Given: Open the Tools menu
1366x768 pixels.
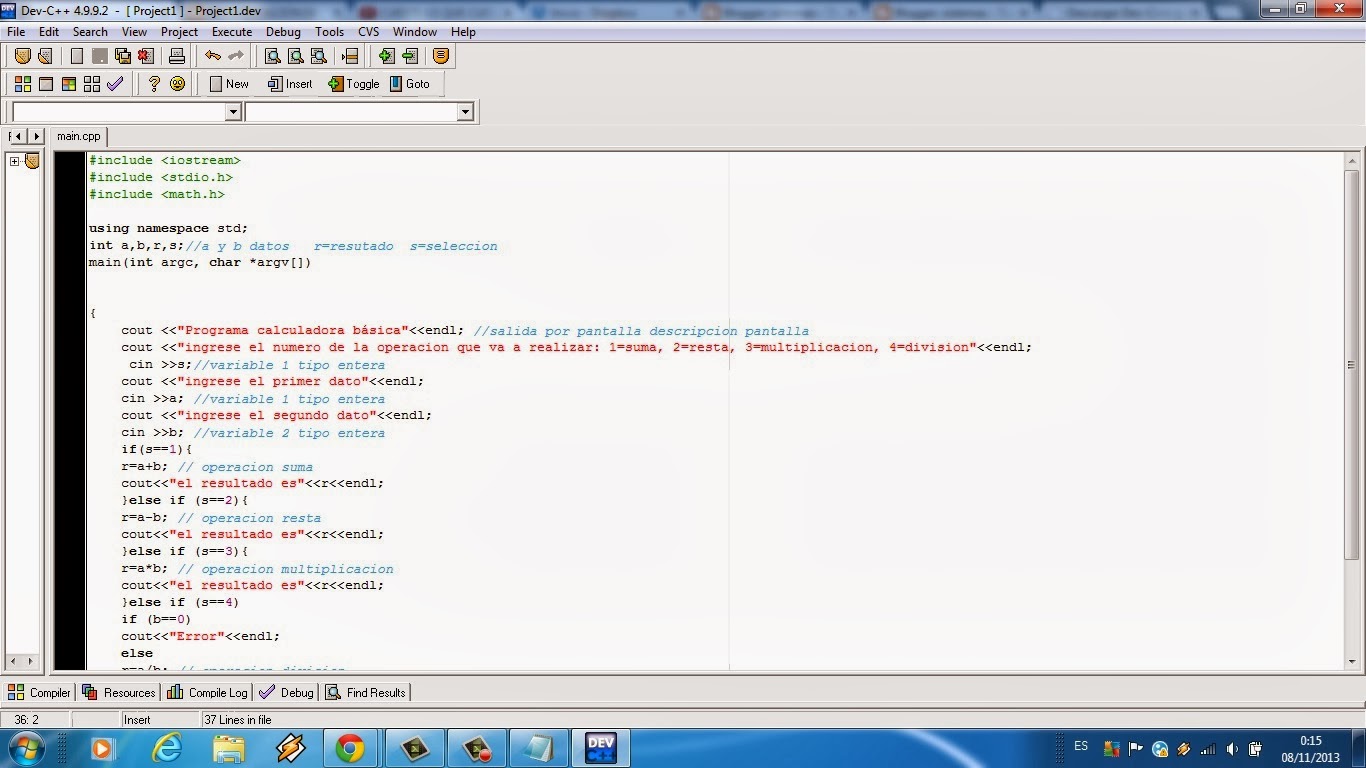Looking at the screenshot, I should point(329,32).
